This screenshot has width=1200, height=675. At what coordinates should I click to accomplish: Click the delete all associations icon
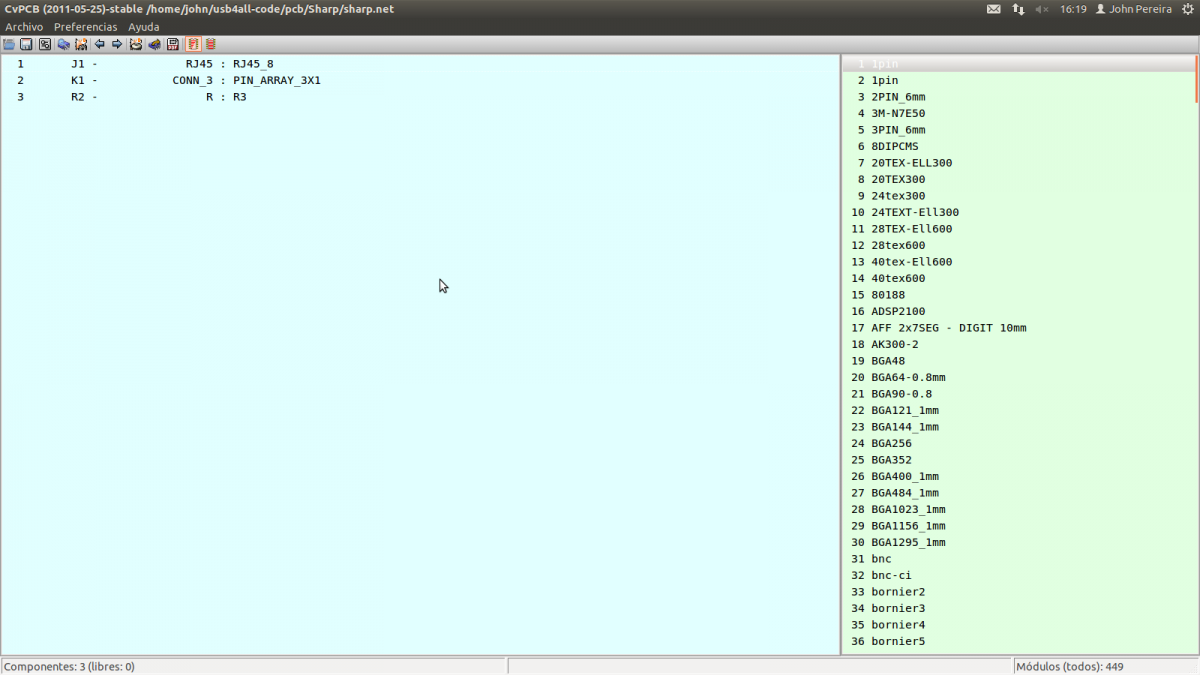[x=136, y=44]
